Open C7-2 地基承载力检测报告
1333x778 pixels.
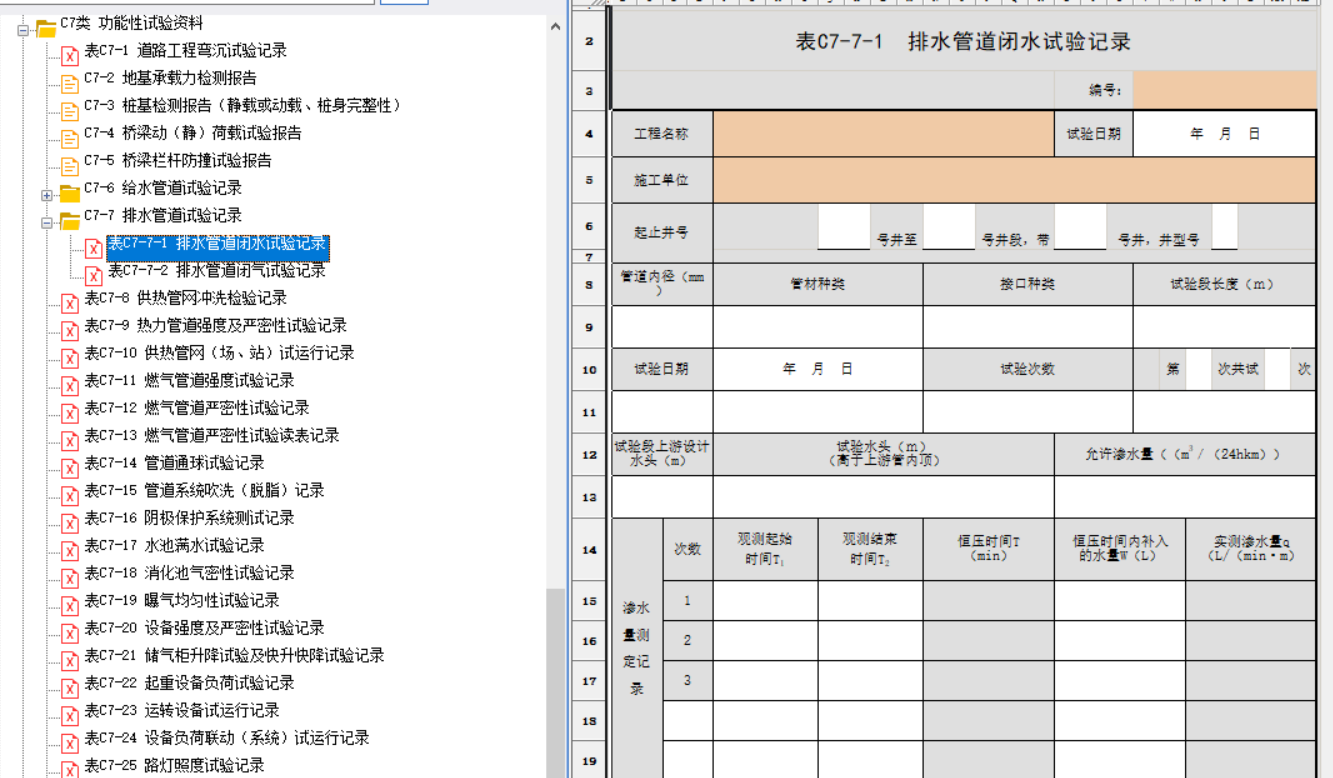[x=170, y=77]
